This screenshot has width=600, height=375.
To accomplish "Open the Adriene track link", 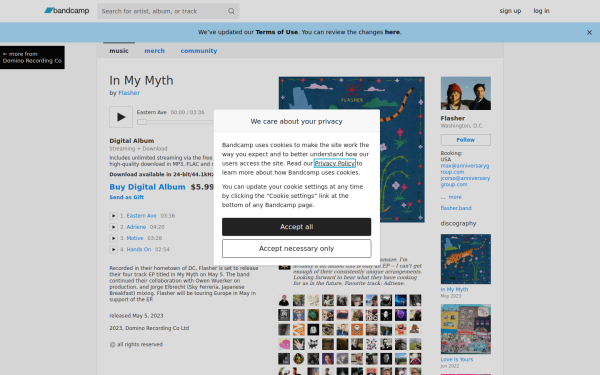I will (x=136, y=227).
